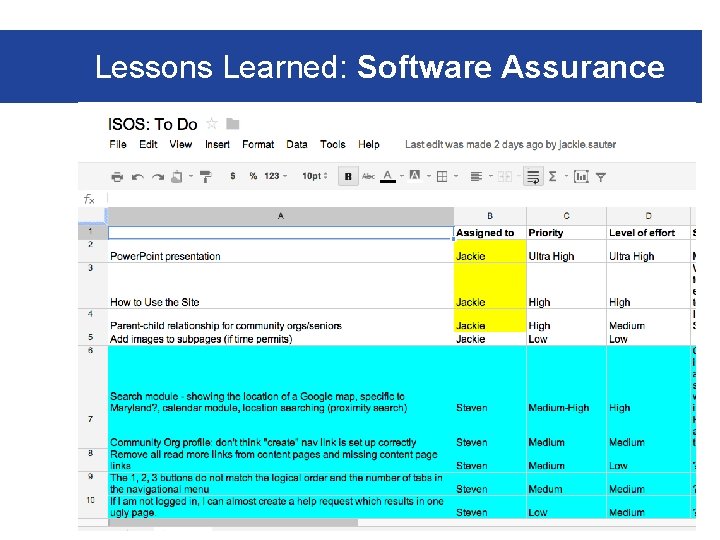Select column C header
720x540 pixels.
566,216
